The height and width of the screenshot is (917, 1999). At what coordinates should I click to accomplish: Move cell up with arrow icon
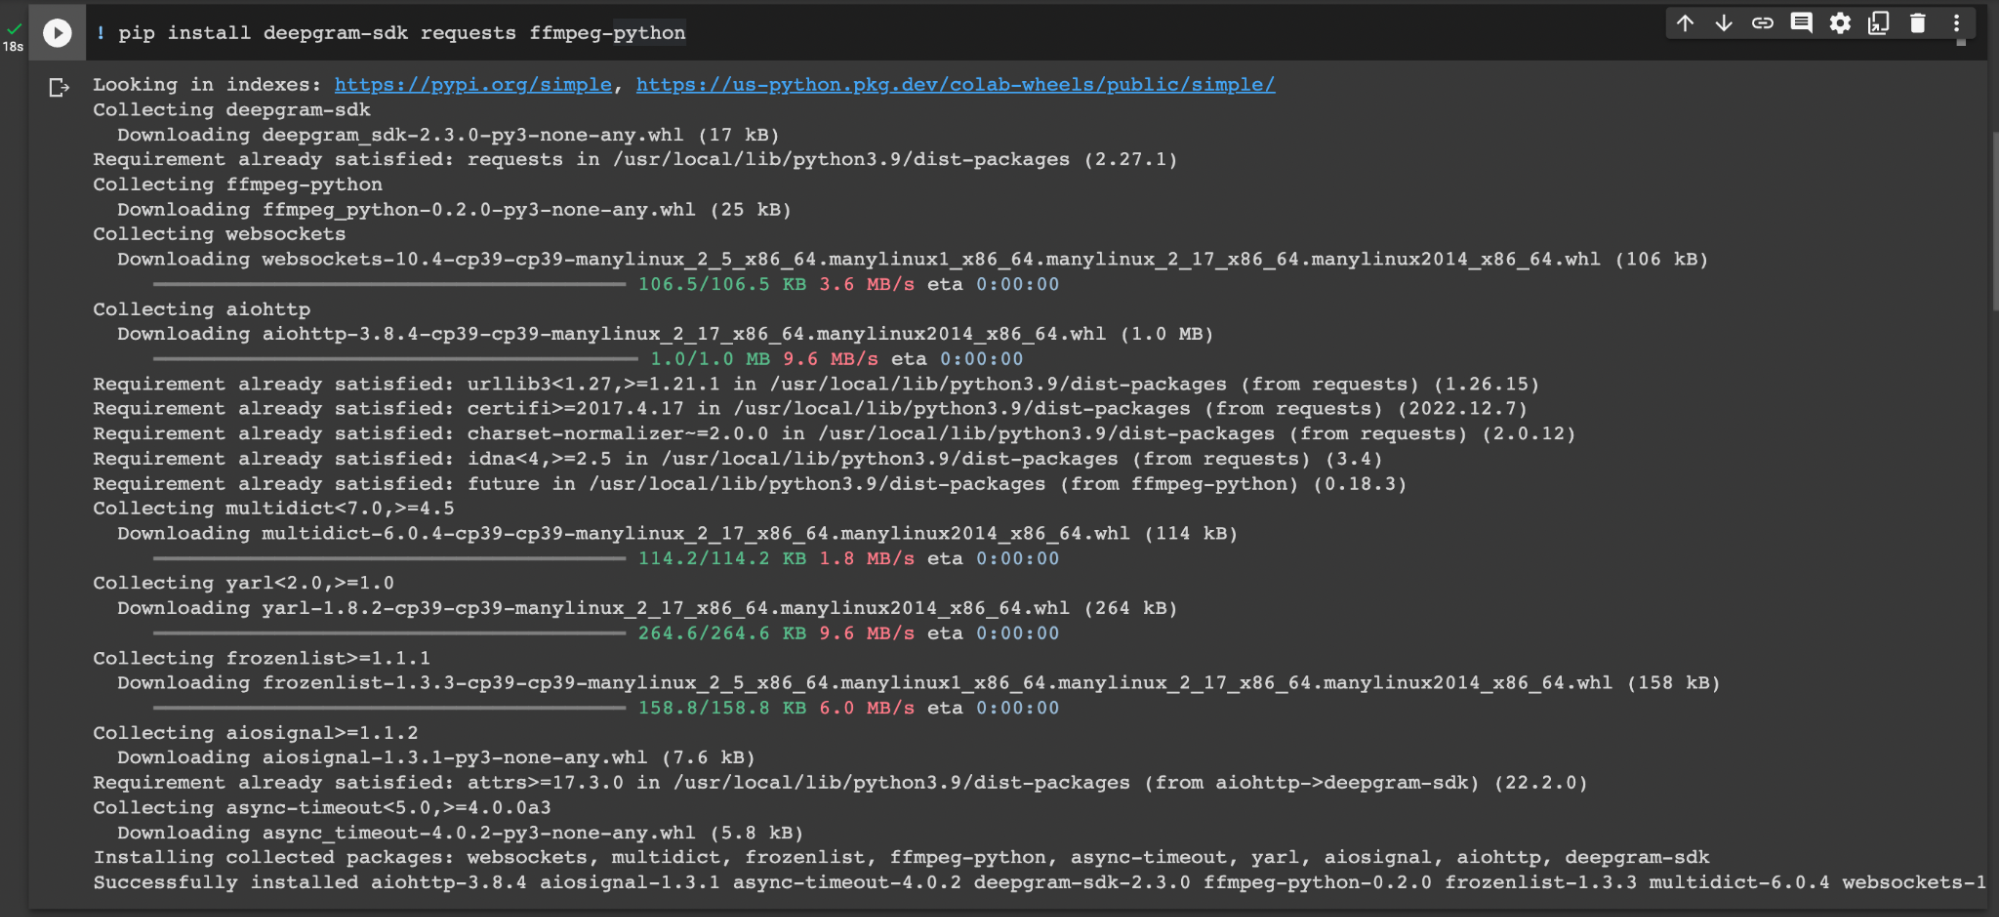(x=1685, y=23)
